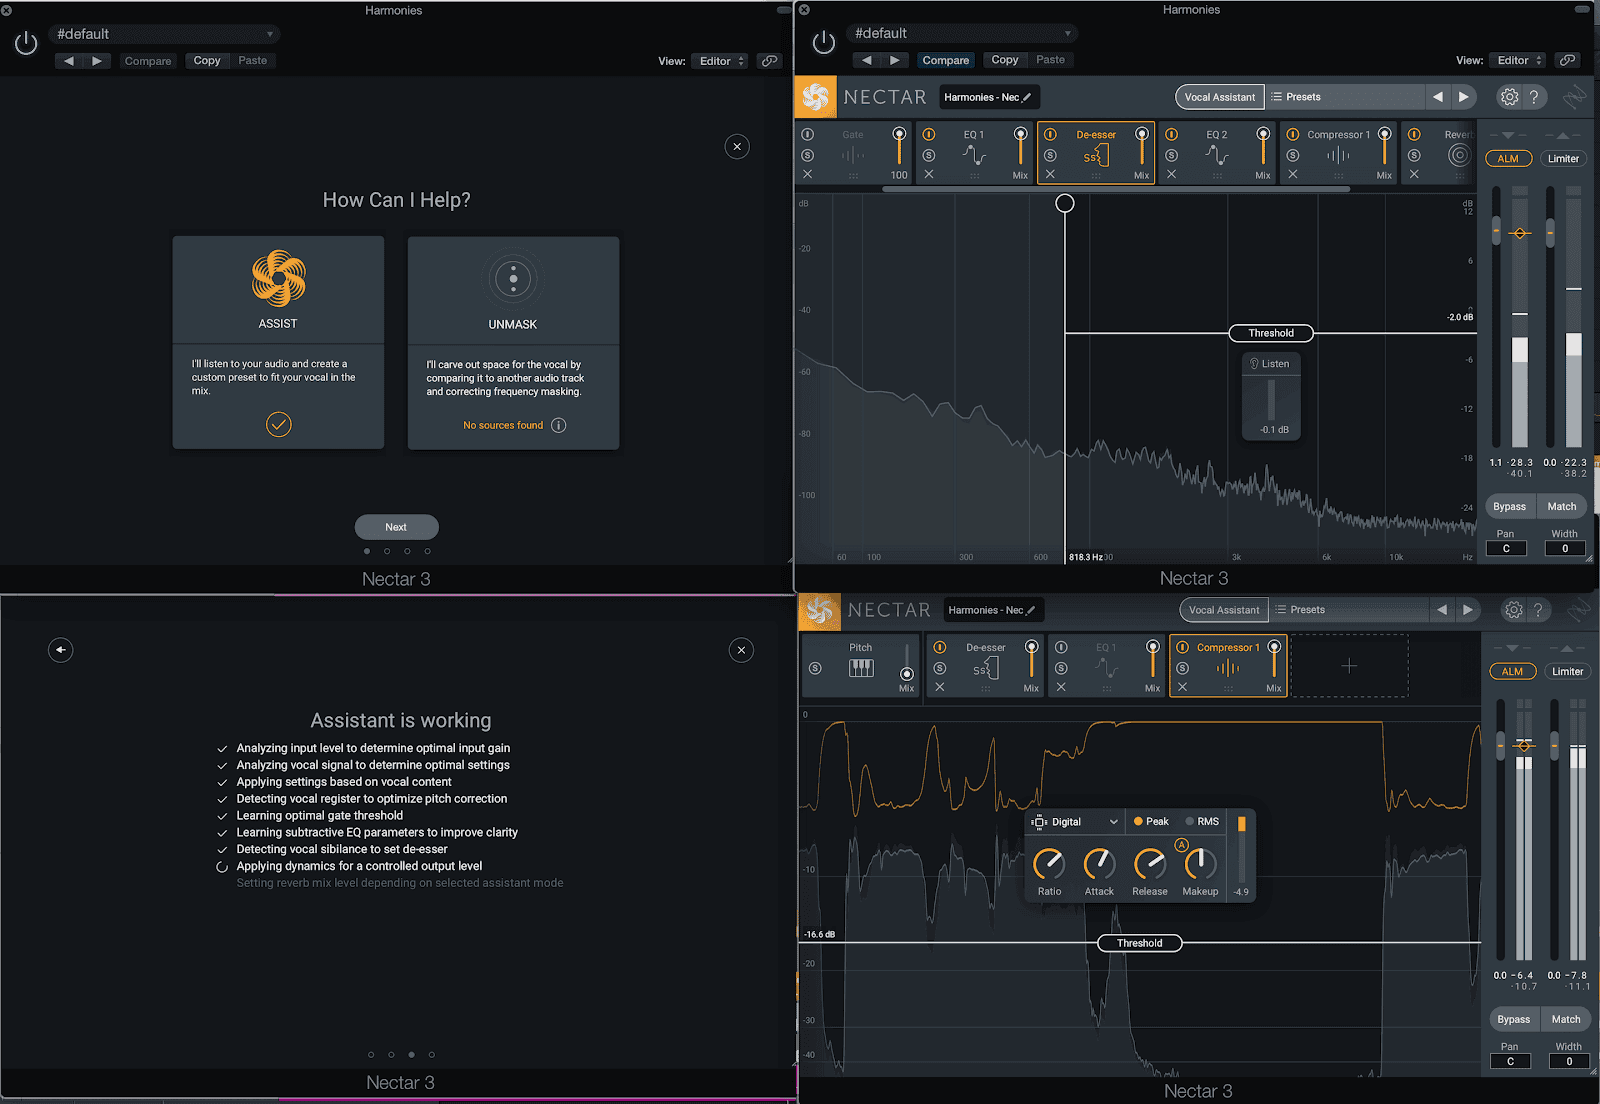
Task: Toggle power on the Reverb module
Action: click(x=1414, y=134)
